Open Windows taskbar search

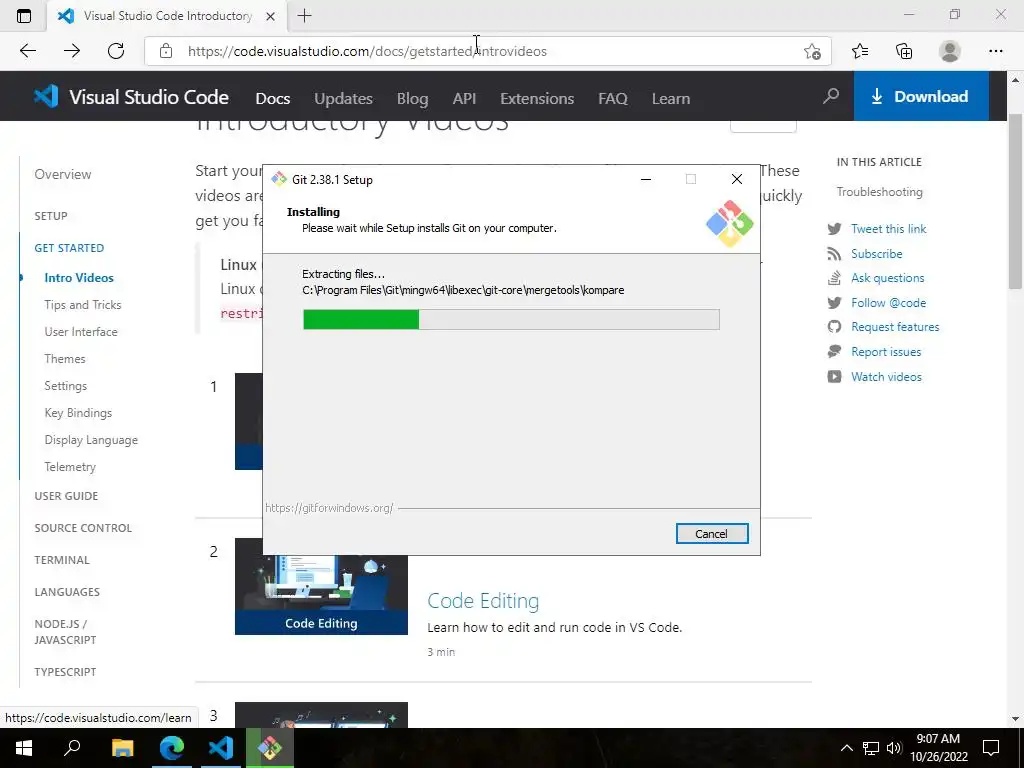tap(72, 748)
